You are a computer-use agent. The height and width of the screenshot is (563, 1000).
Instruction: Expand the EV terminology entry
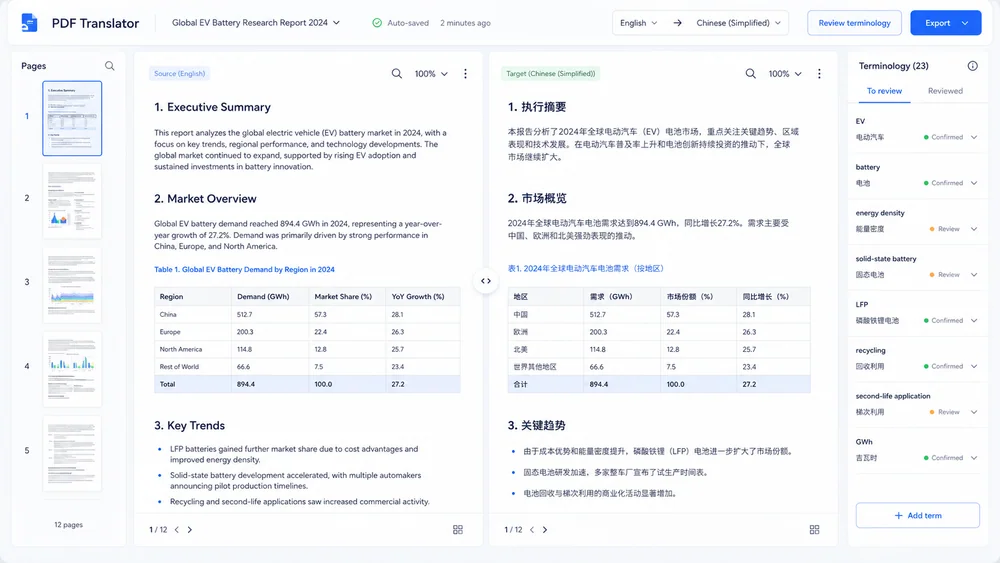pyautogui.click(x=974, y=137)
